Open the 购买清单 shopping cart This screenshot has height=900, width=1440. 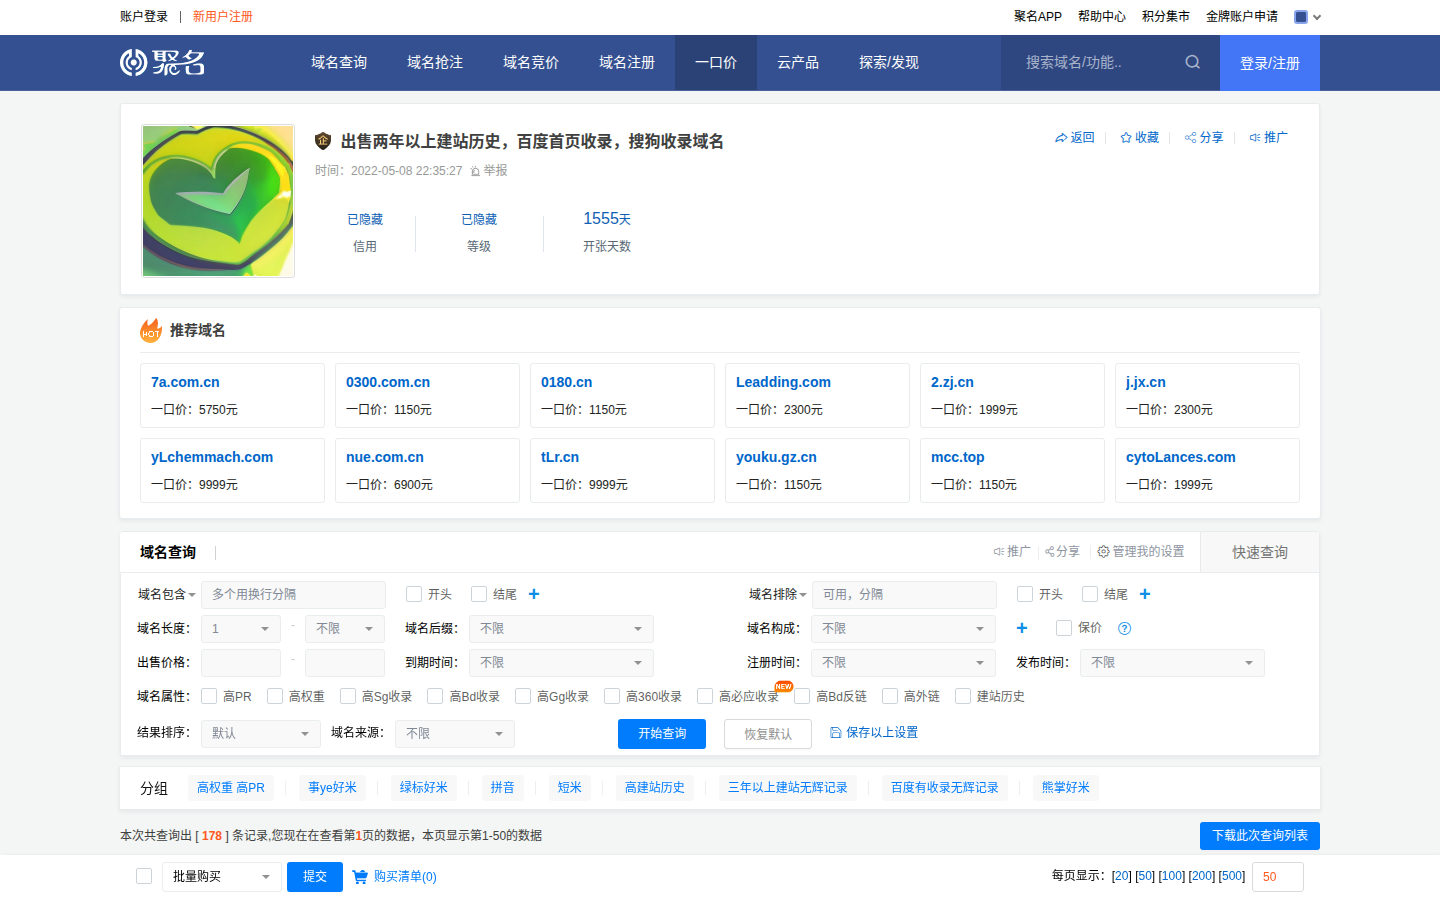[x=394, y=877]
